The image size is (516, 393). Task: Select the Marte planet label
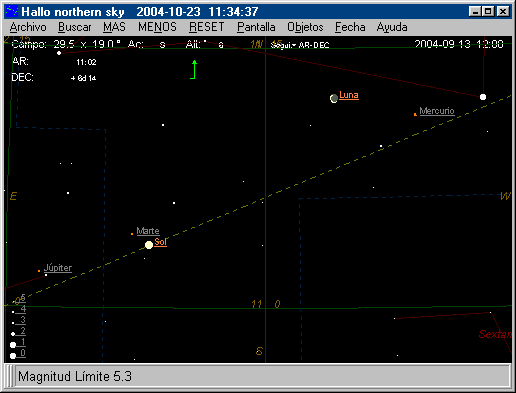point(148,231)
